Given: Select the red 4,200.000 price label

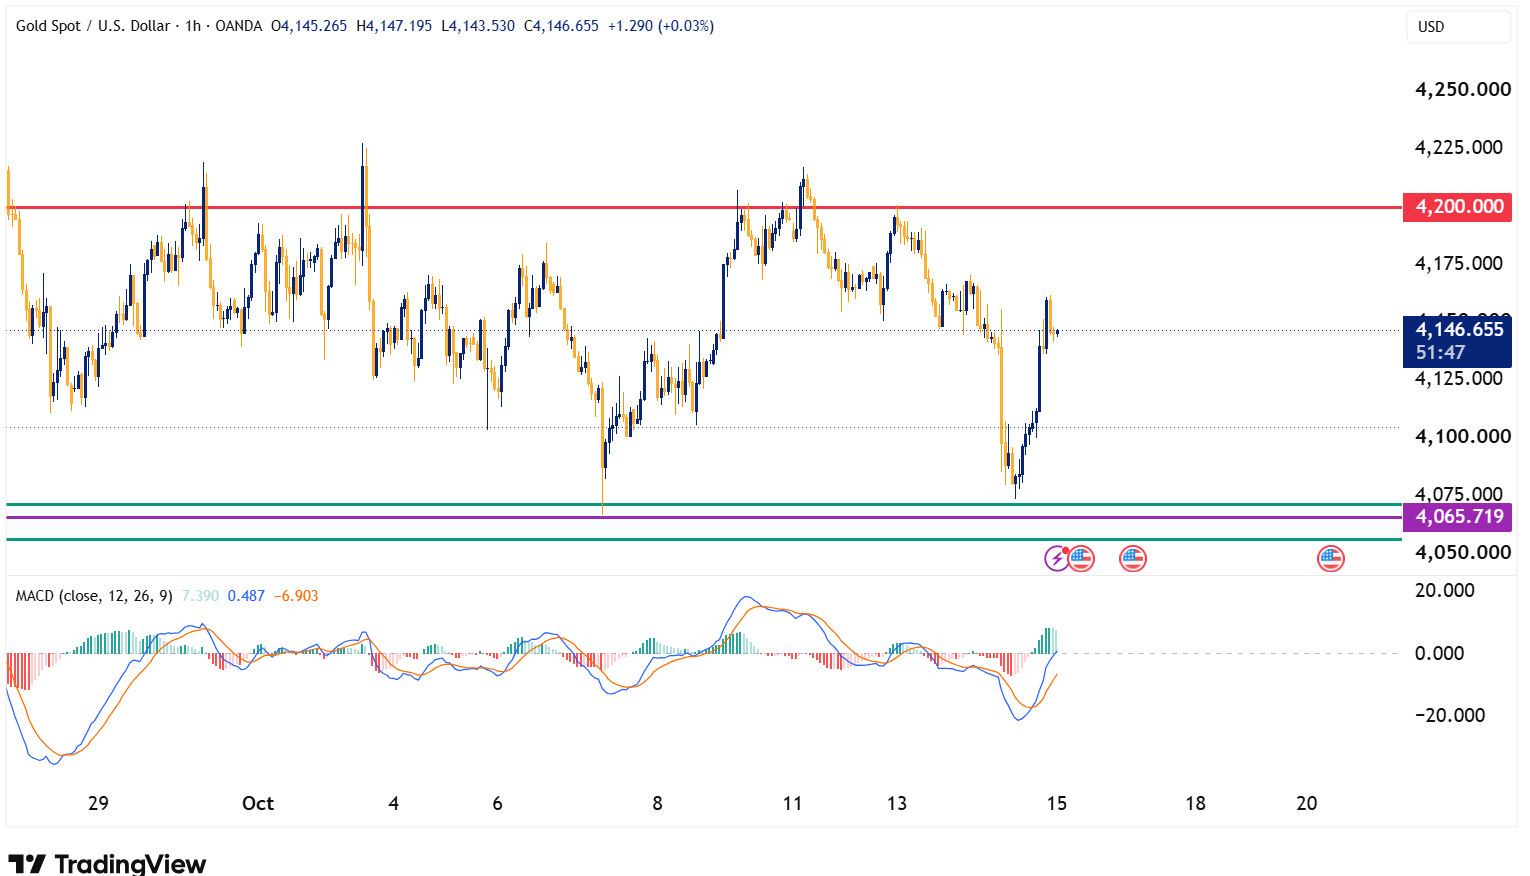Looking at the screenshot, I should tap(1457, 207).
